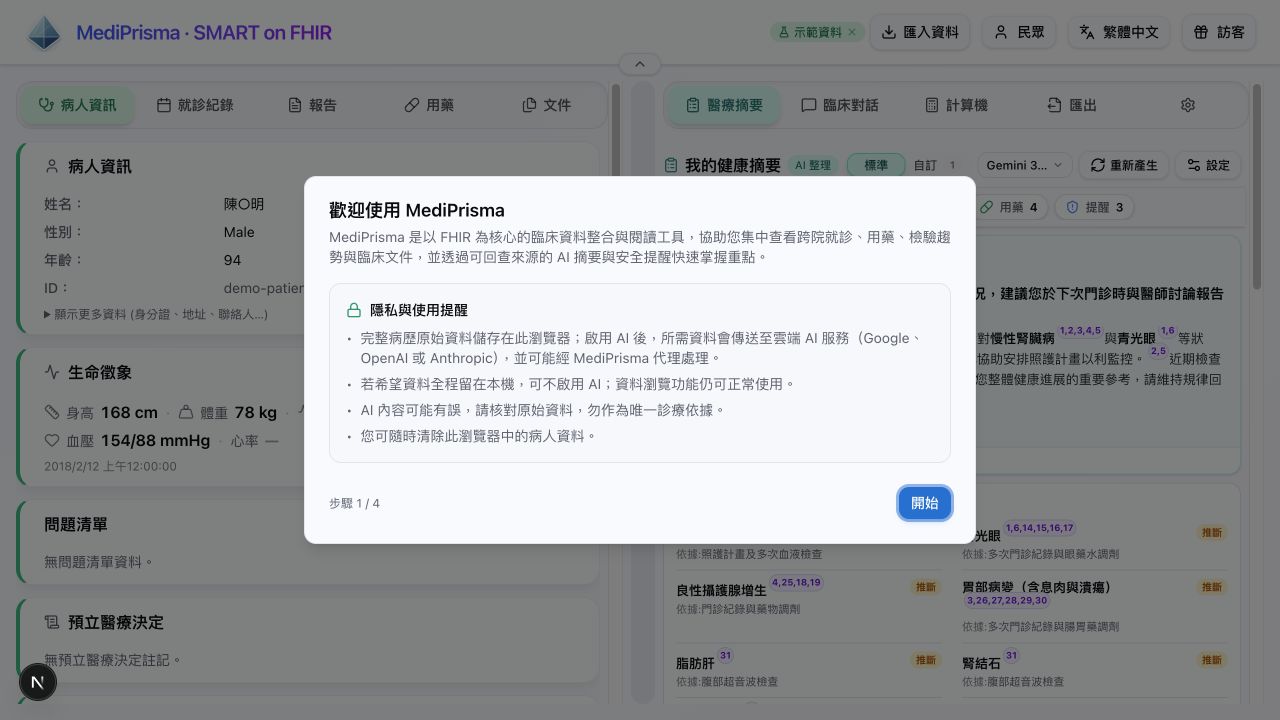Dismiss the 示範資料 badge with its × icon

(x=852, y=32)
